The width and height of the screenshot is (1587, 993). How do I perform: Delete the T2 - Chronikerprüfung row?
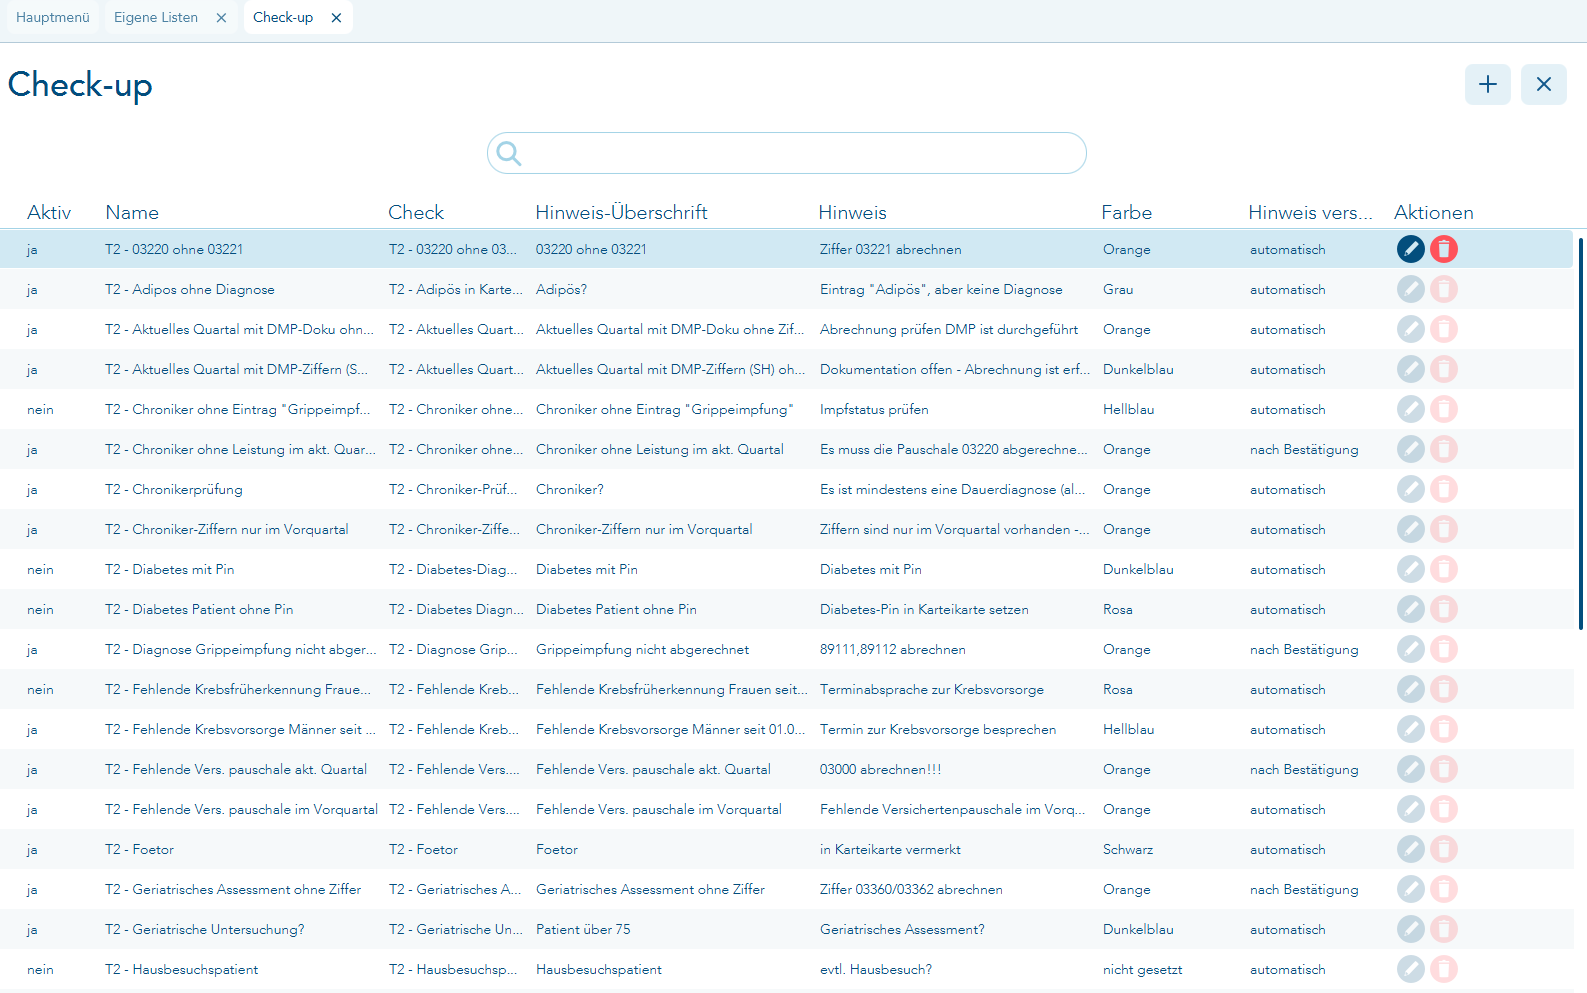pos(1443,489)
